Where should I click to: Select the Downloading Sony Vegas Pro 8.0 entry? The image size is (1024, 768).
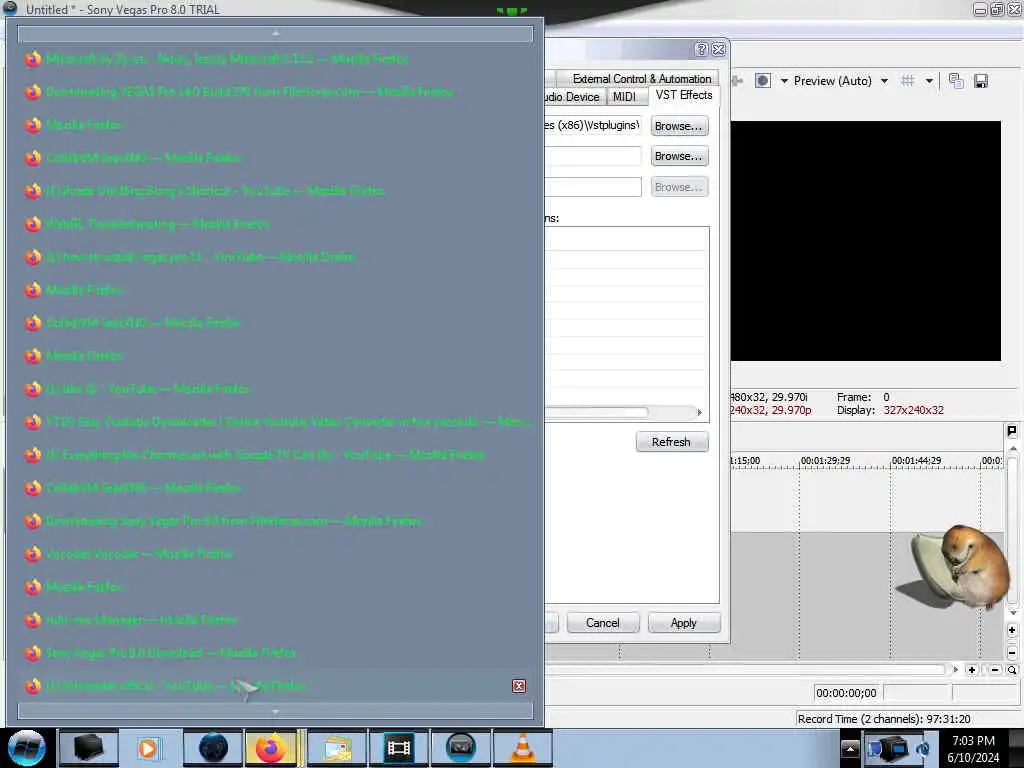pos(275,520)
